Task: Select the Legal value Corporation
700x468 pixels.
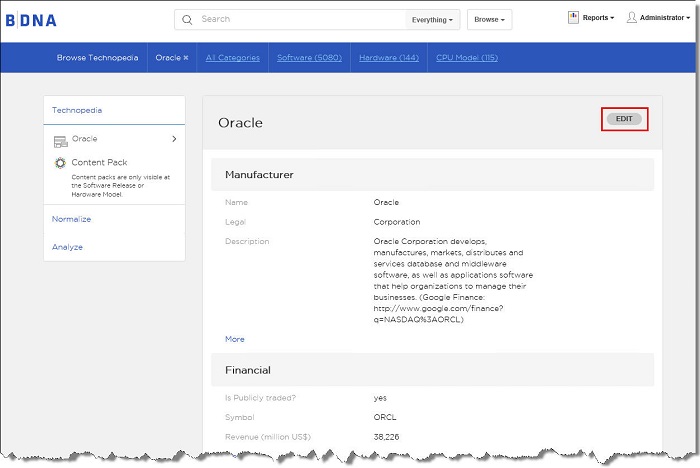Action: coord(397,222)
